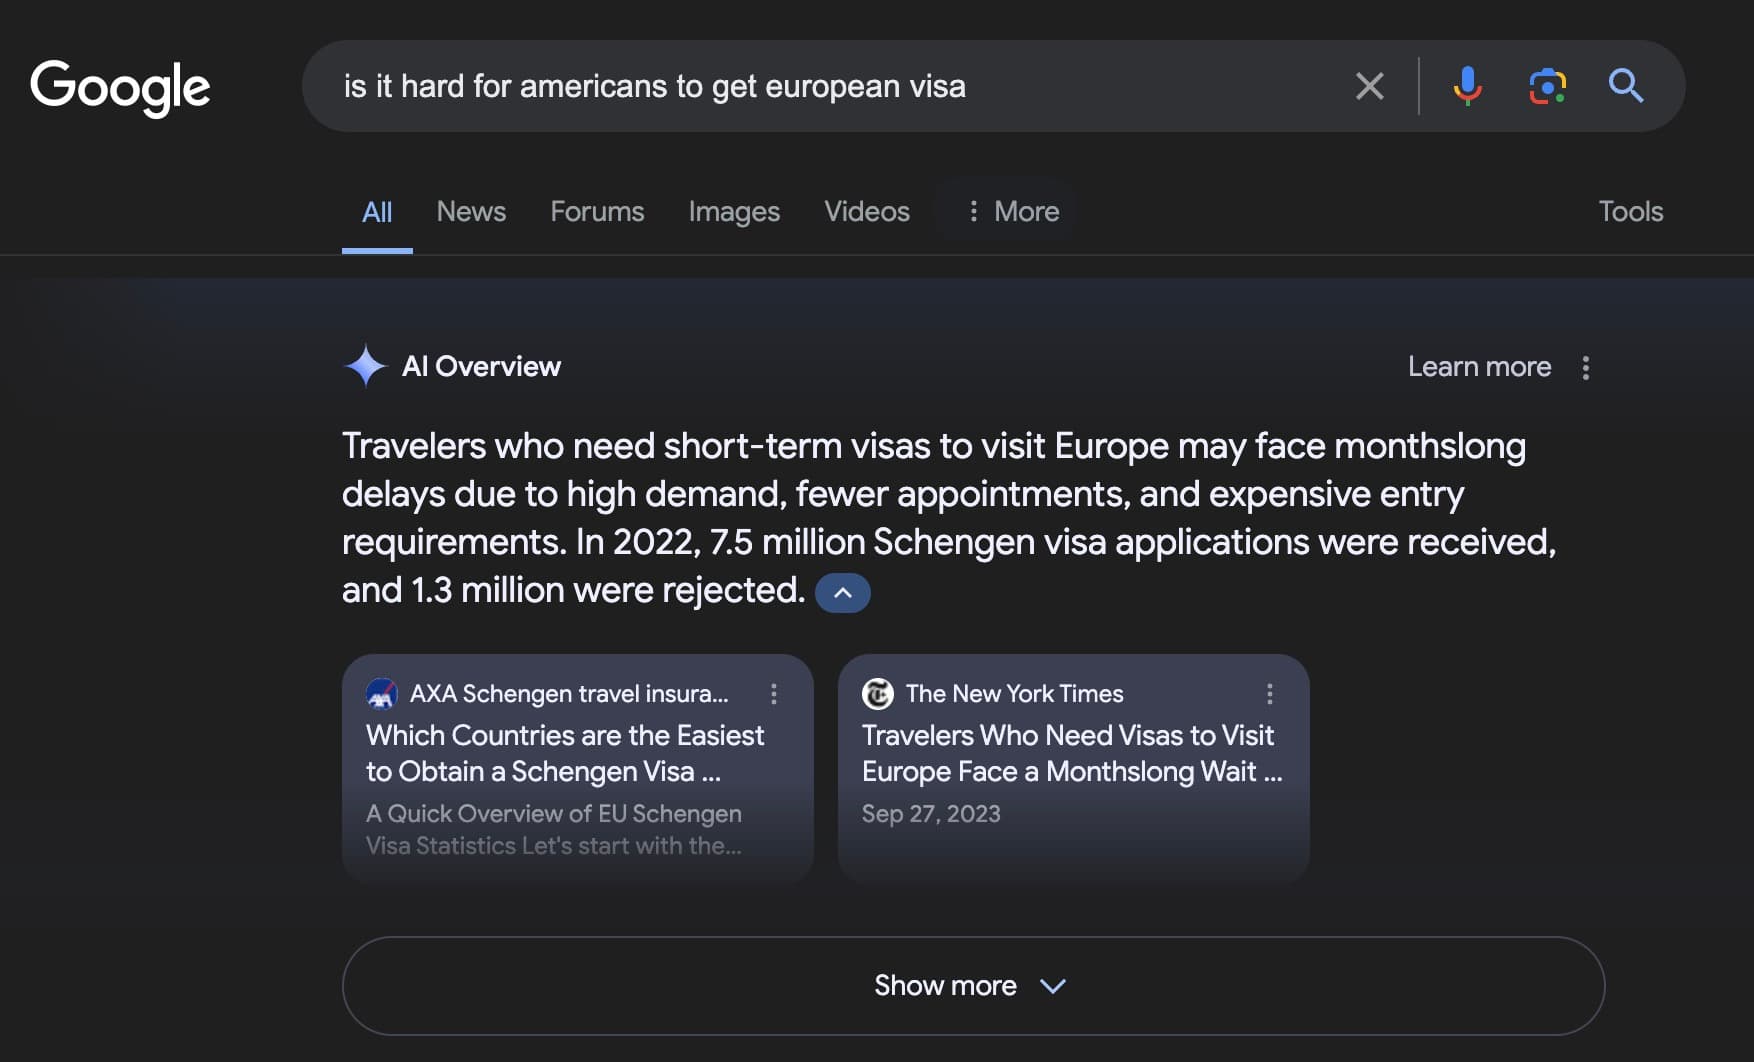
Task: Open the three-dot menu on the AXA card
Action: click(773, 694)
